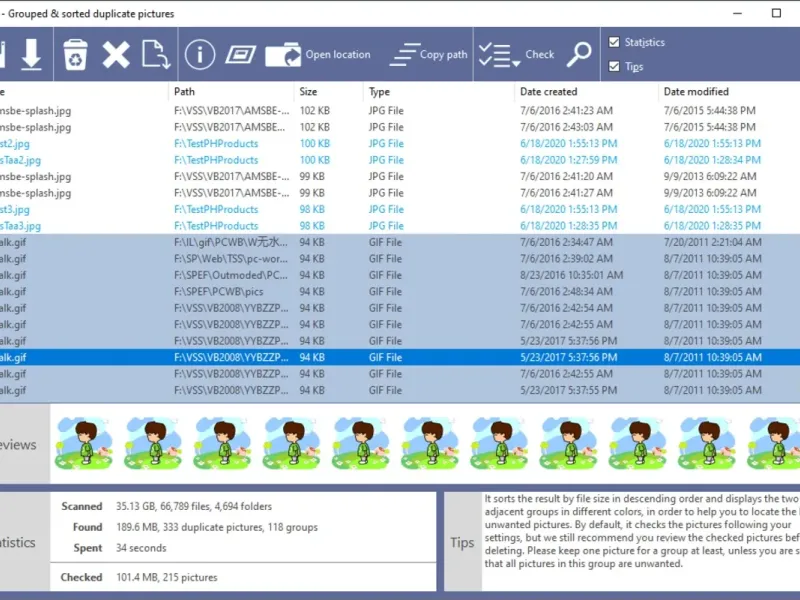Click the Scanned value 35.13 GB, 66,789 files
Screen dimensions: 800x600
193,506
